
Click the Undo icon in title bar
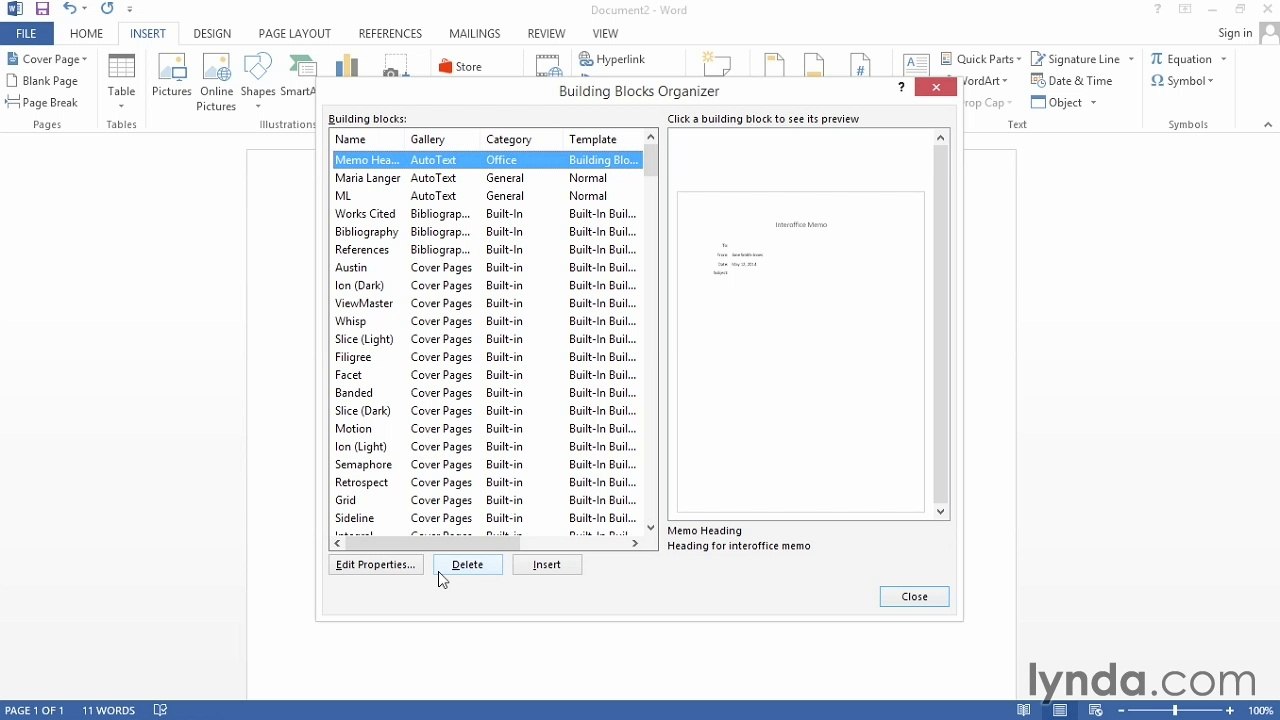(69, 9)
